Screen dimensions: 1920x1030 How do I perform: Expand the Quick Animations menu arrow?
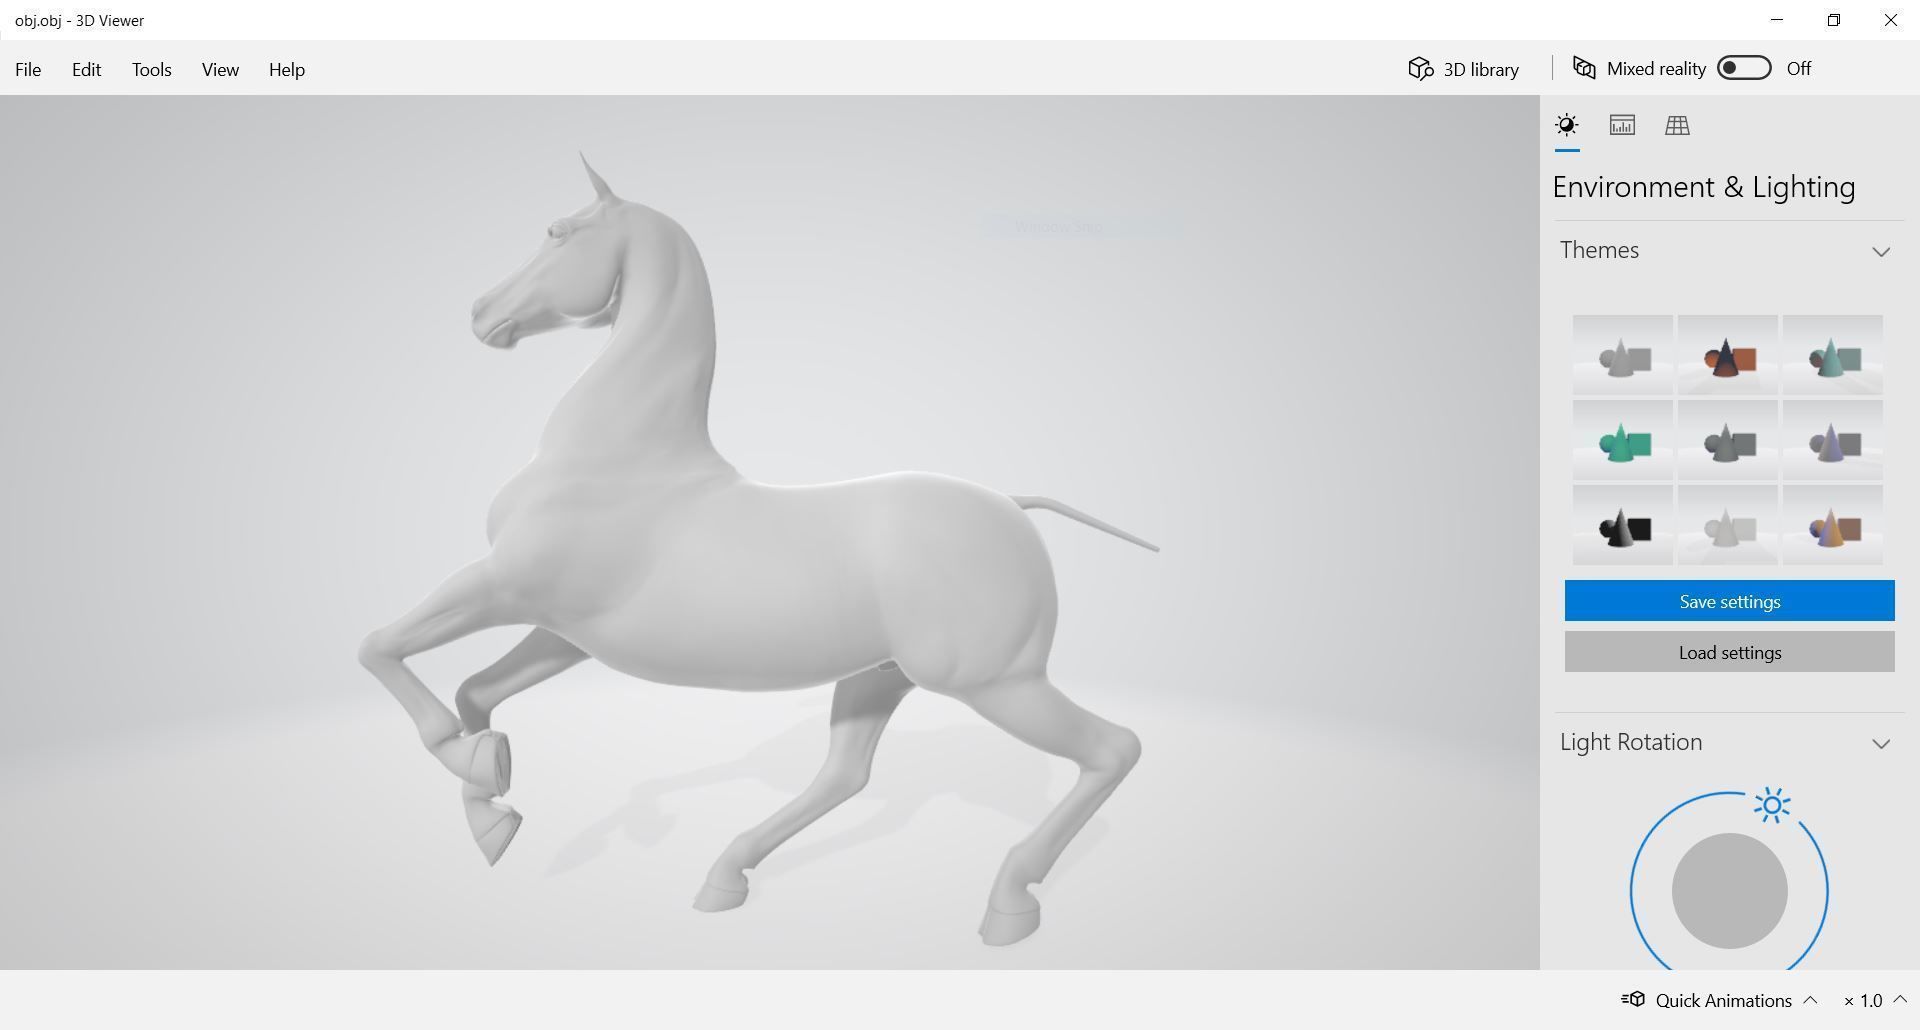pos(1810,1000)
